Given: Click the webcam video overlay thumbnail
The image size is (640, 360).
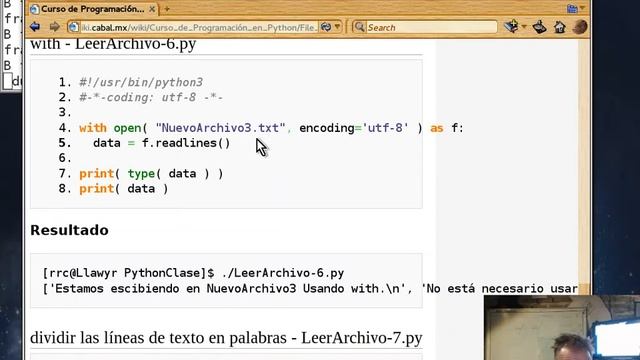Looking at the screenshot, I should point(562,328).
